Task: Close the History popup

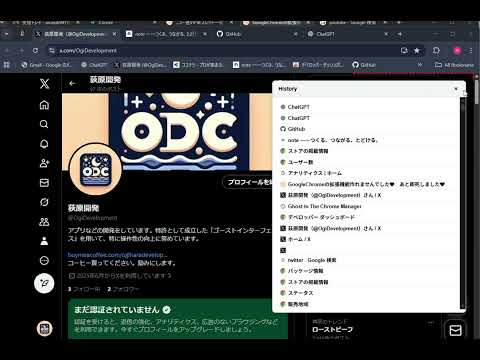Action: [x=456, y=89]
